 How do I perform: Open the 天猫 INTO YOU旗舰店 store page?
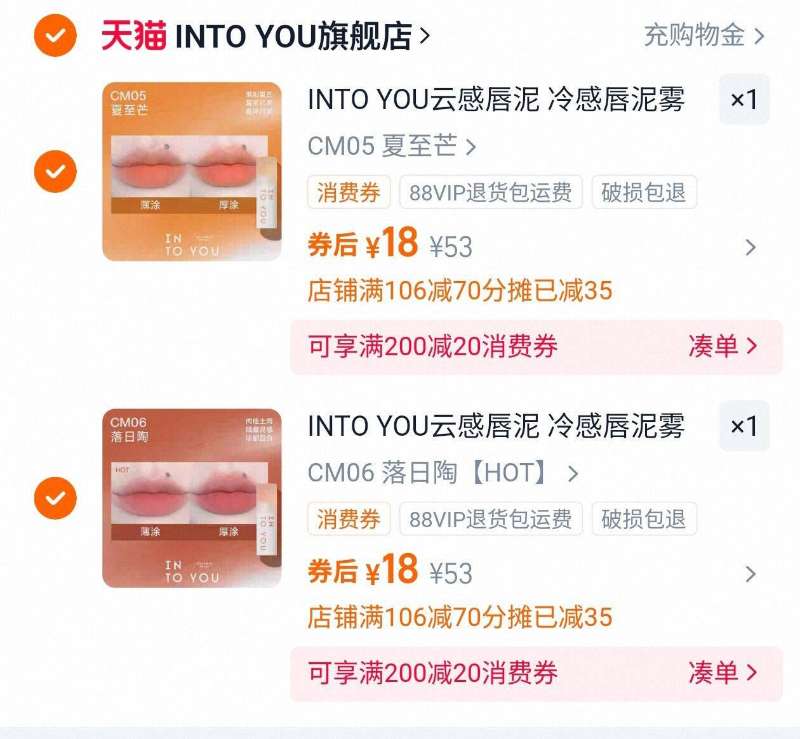coord(265,36)
